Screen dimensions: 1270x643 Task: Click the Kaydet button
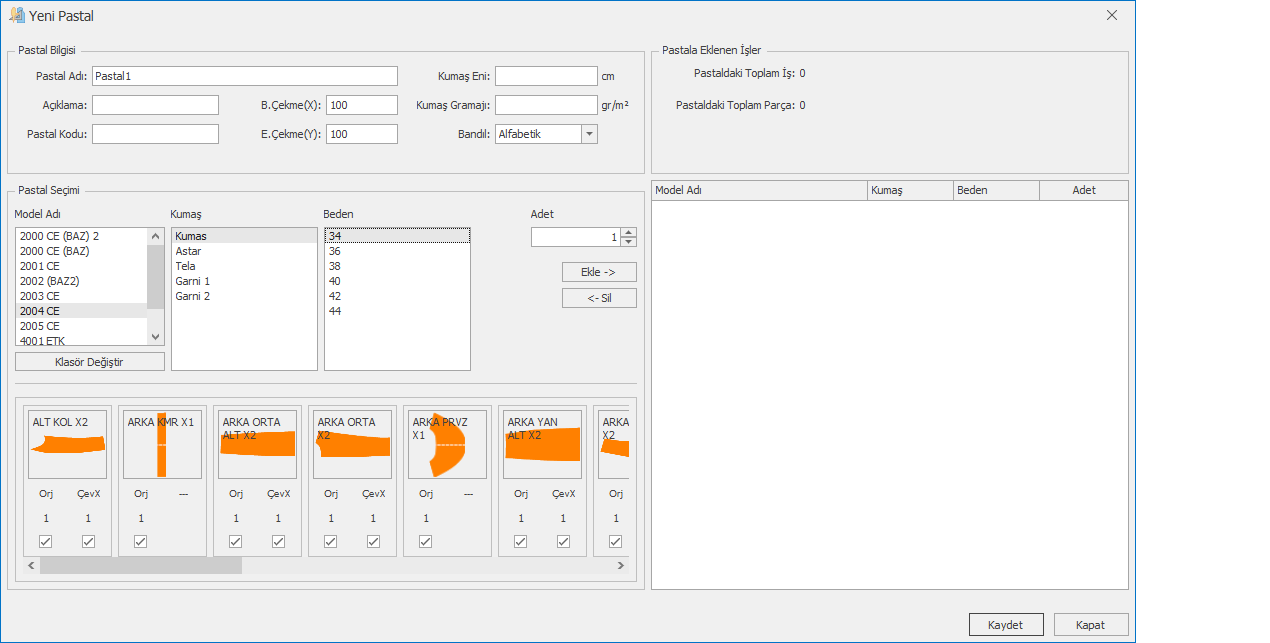1006,624
